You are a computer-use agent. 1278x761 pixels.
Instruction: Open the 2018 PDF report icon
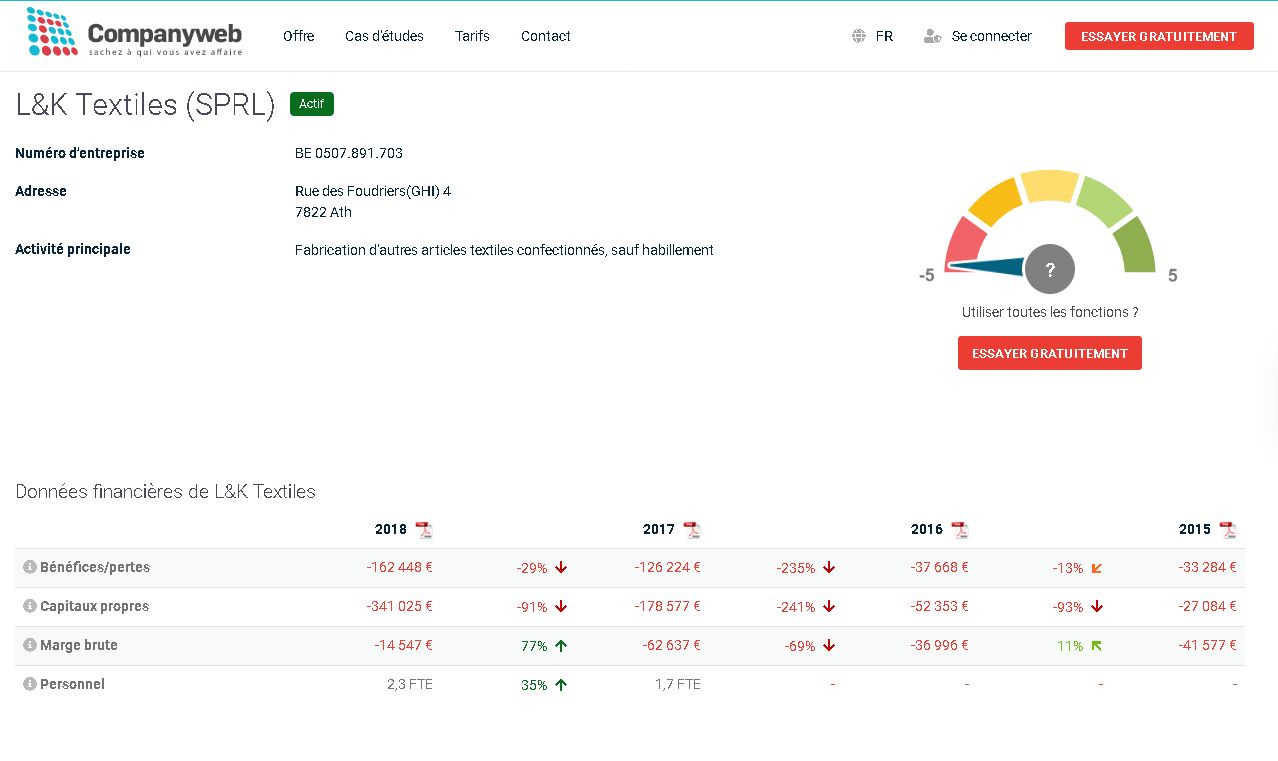(x=424, y=530)
